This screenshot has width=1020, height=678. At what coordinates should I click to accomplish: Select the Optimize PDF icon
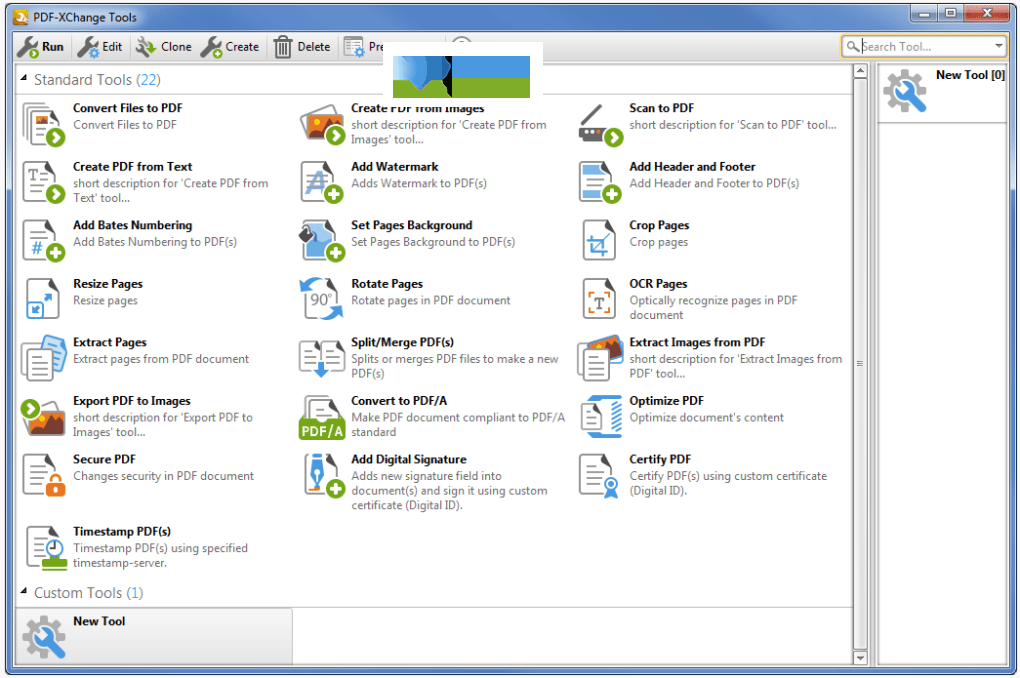(600, 416)
